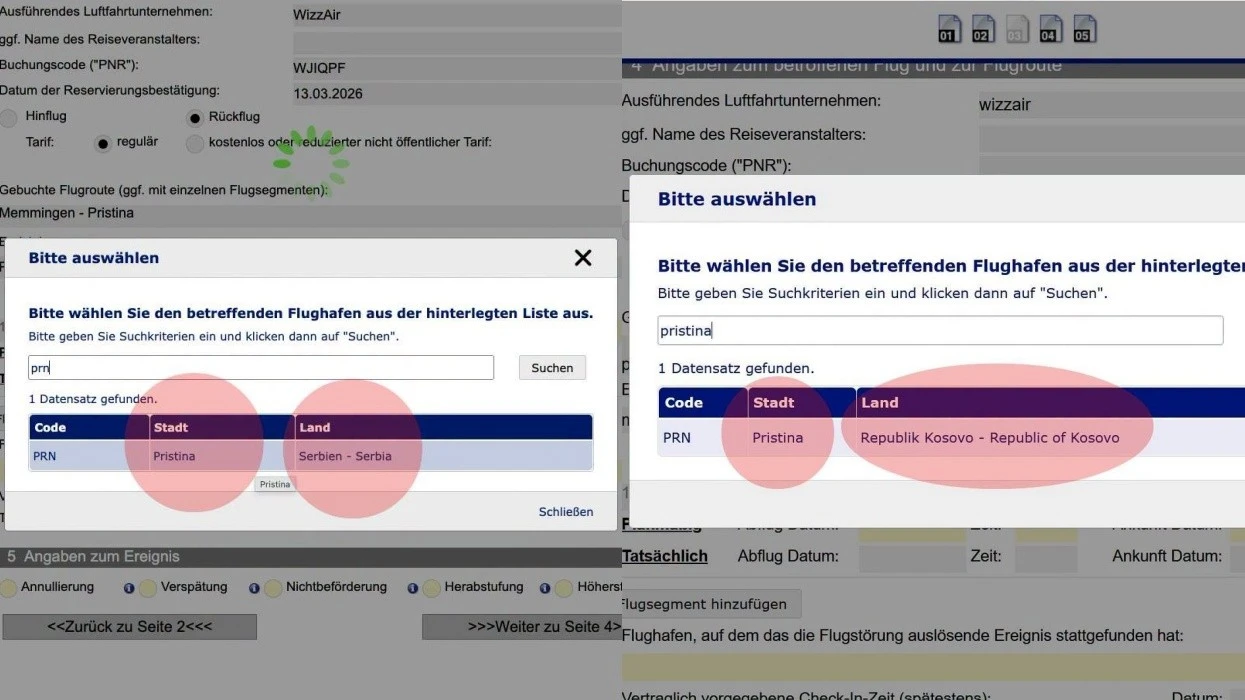Choose the regulär tariff option
The height and width of the screenshot is (700, 1245).
pyautogui.click(x=102, y=144)
